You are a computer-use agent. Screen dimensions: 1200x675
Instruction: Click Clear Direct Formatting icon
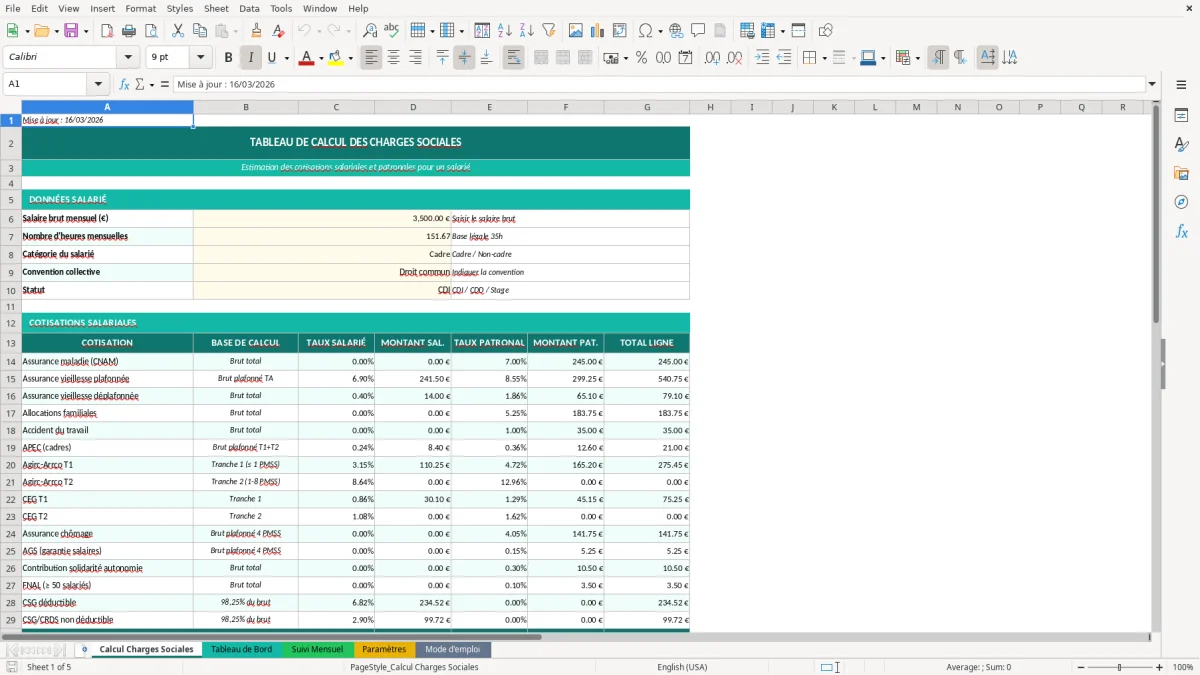click(x=278, y=31)
